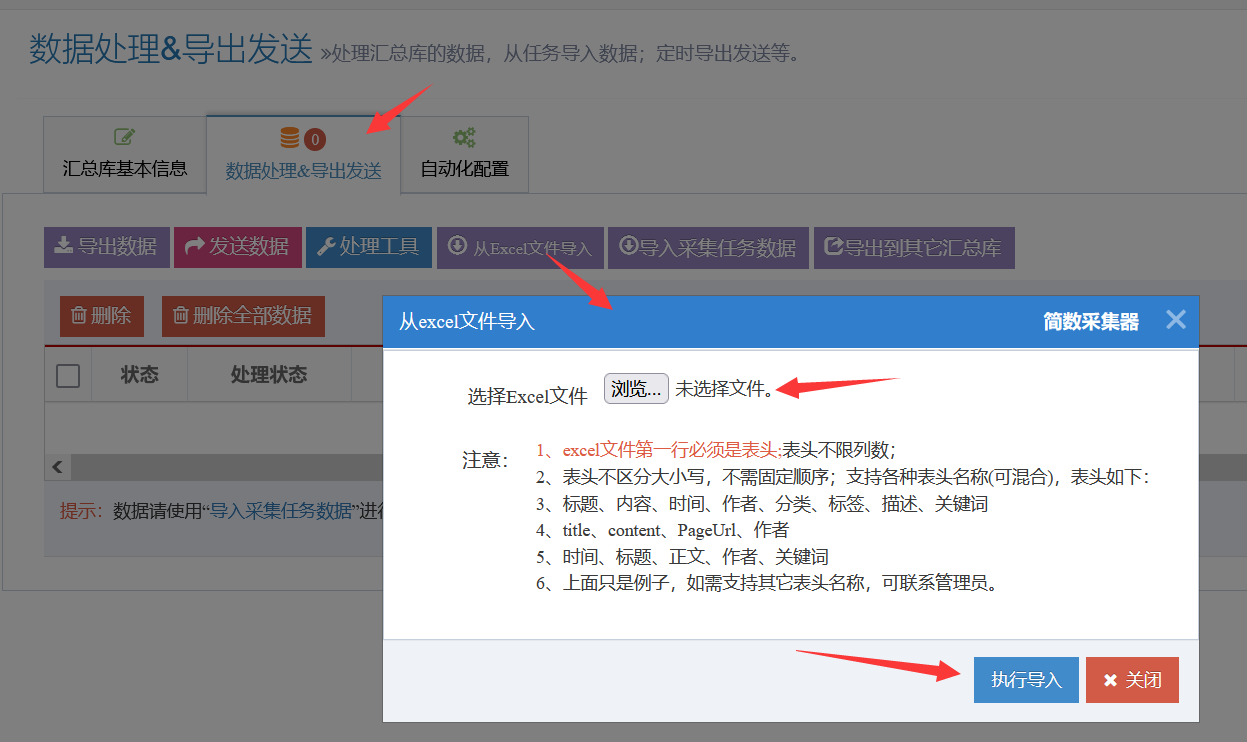Screen dimensions: 1247x742
Task: Click the wrench icon on 处理工具
Action: tap(326, 246)
